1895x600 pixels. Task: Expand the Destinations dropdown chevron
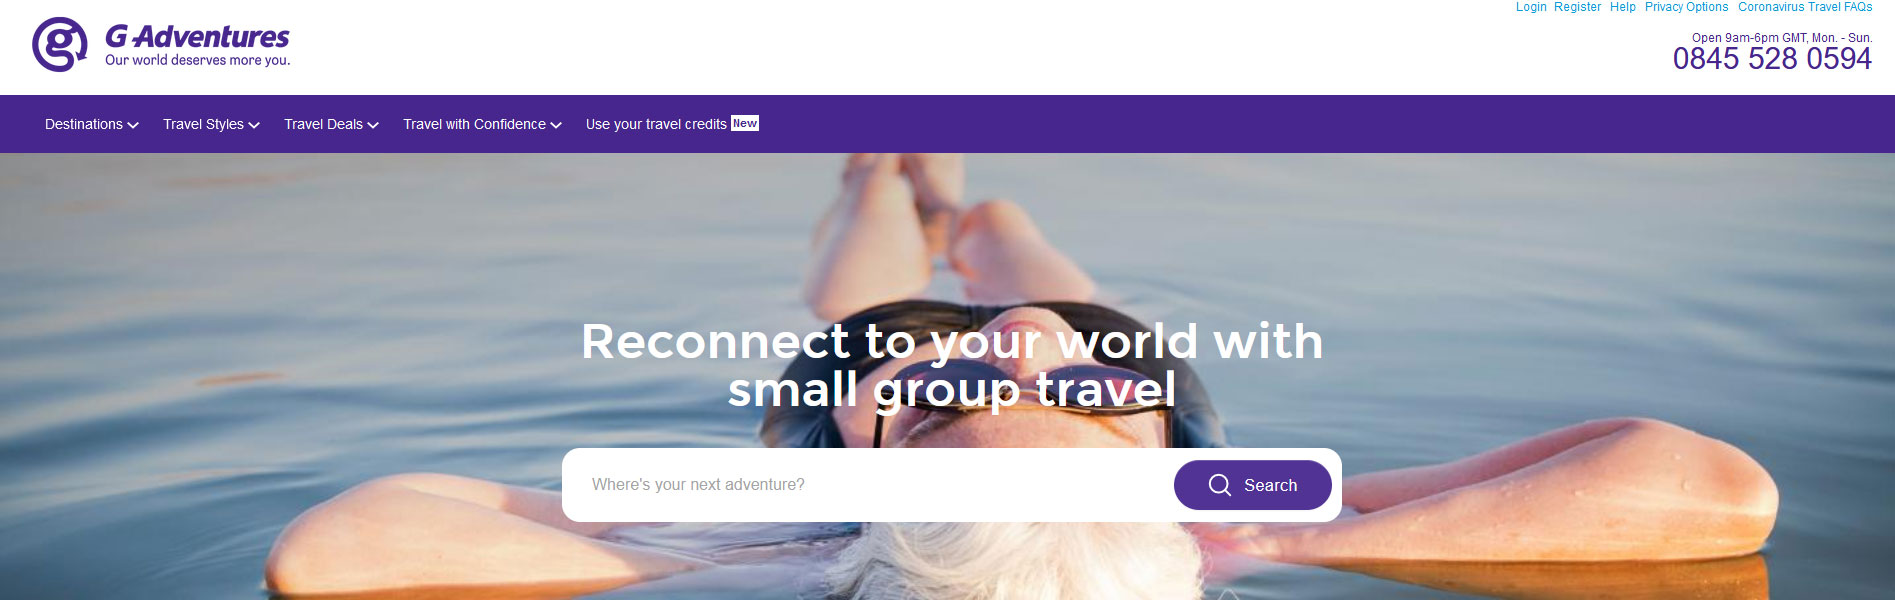tap(133, 125)
